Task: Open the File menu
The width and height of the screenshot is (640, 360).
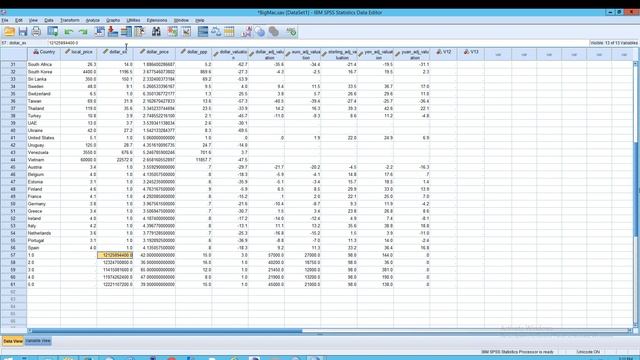Action: (x=5, y=20)
